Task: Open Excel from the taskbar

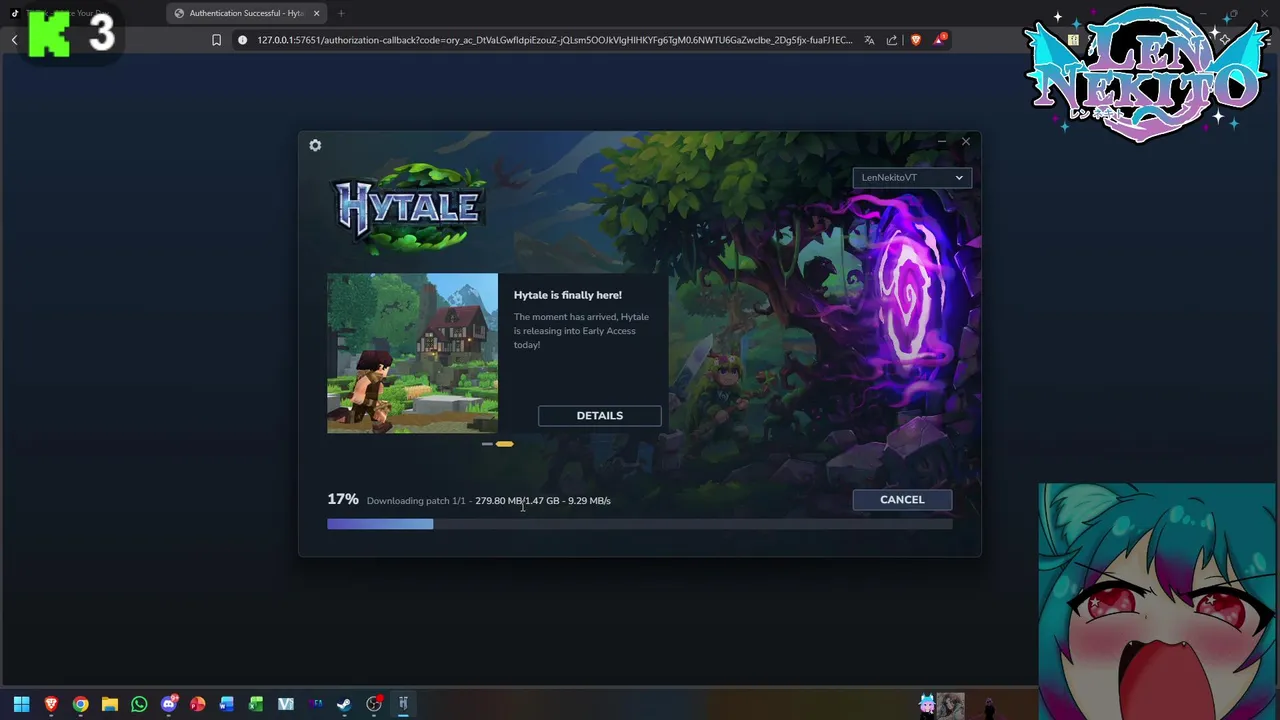Action: tap(256, 704)
